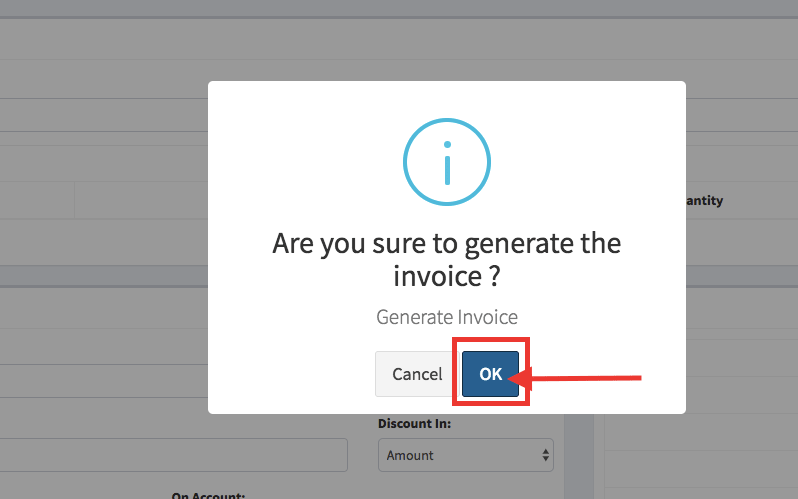Click the On Account: label
This screenshot has height=499, width=798.
point(208,495)
